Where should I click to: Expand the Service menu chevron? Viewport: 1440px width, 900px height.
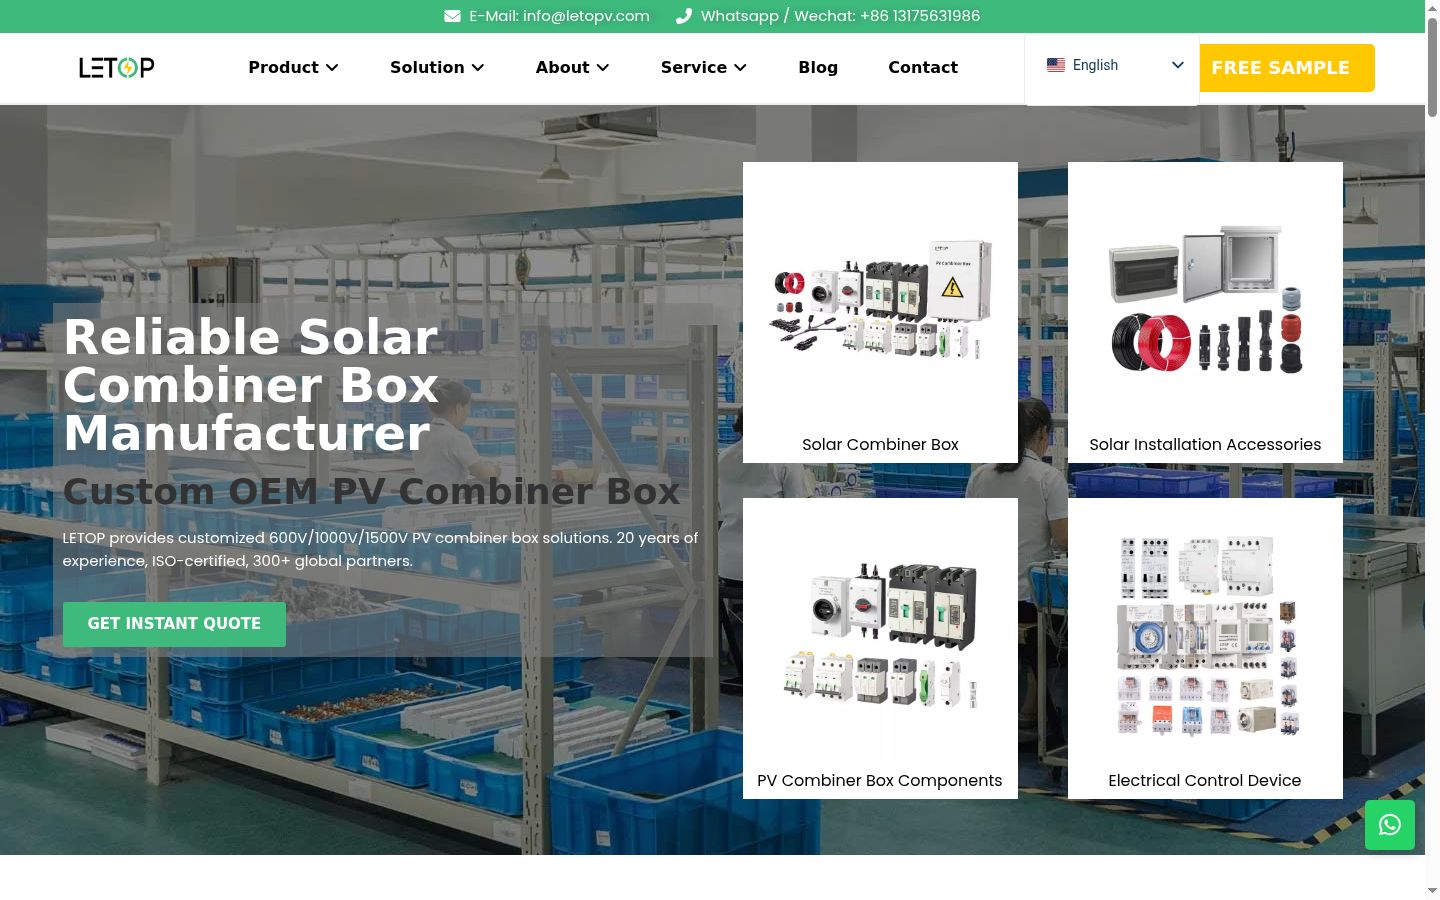point(740,67)
